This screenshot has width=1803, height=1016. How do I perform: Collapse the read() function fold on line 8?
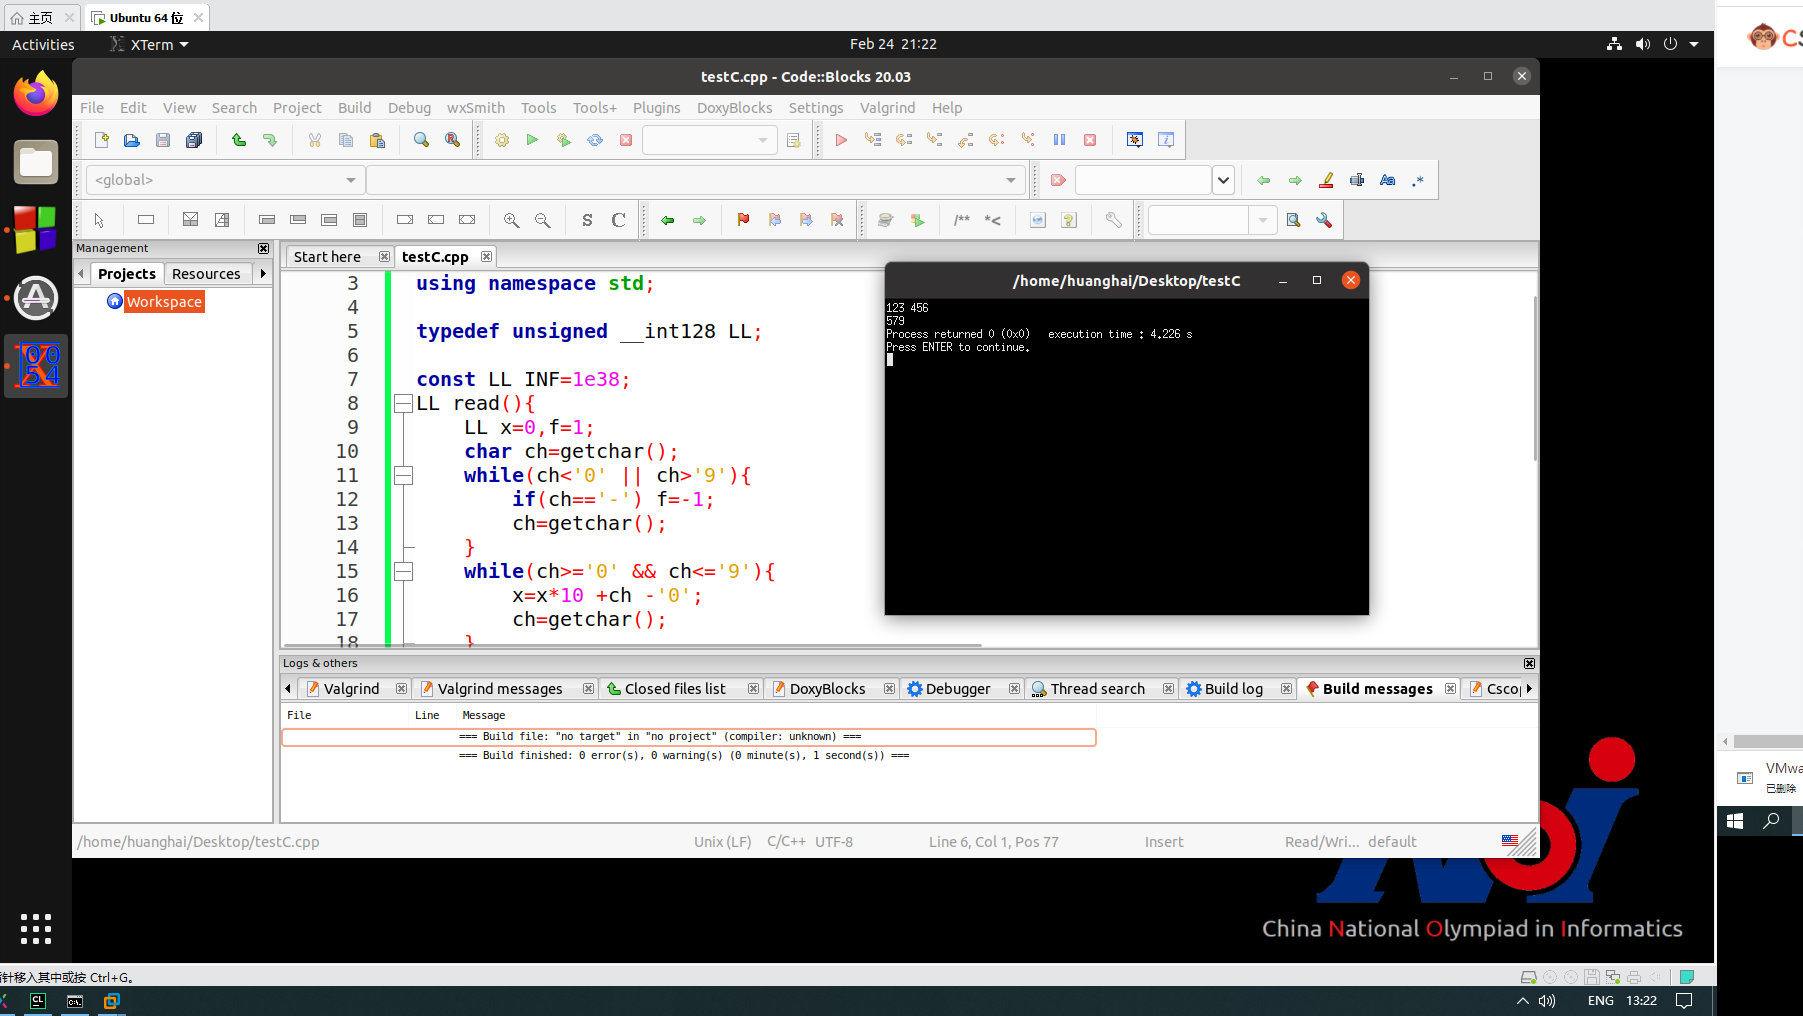[403, 404]
